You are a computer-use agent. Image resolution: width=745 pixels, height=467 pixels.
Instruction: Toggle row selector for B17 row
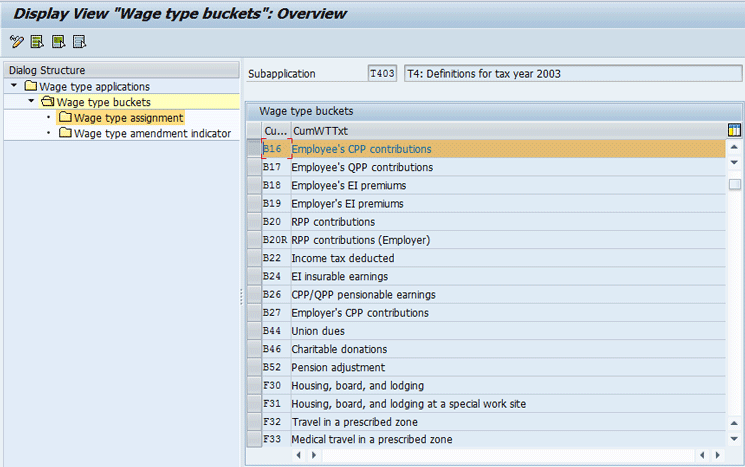[x=253, y=167]
